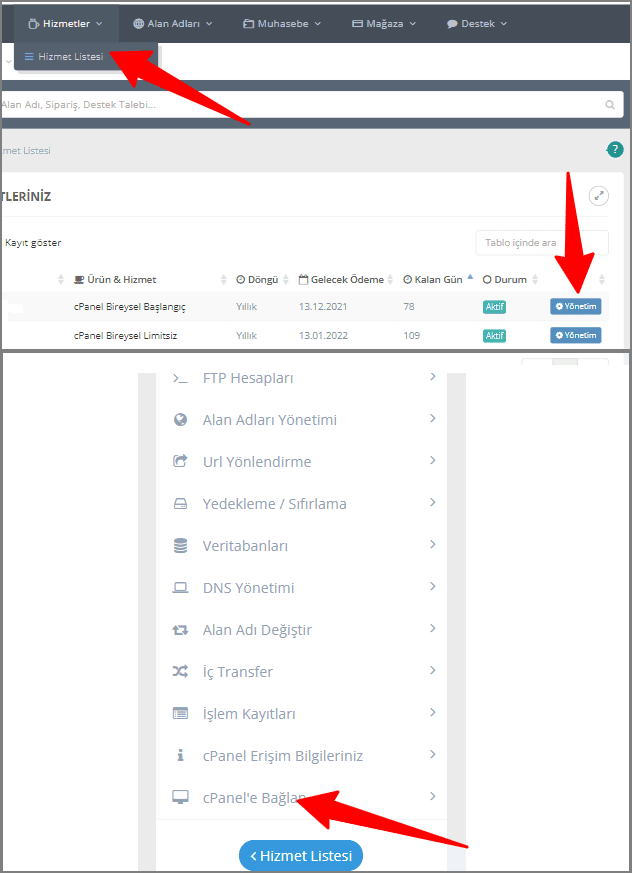Click the DNS Yönetimi laptop icon
The height and width of the screenshot is (873, 632).
[x=180, y=588]
